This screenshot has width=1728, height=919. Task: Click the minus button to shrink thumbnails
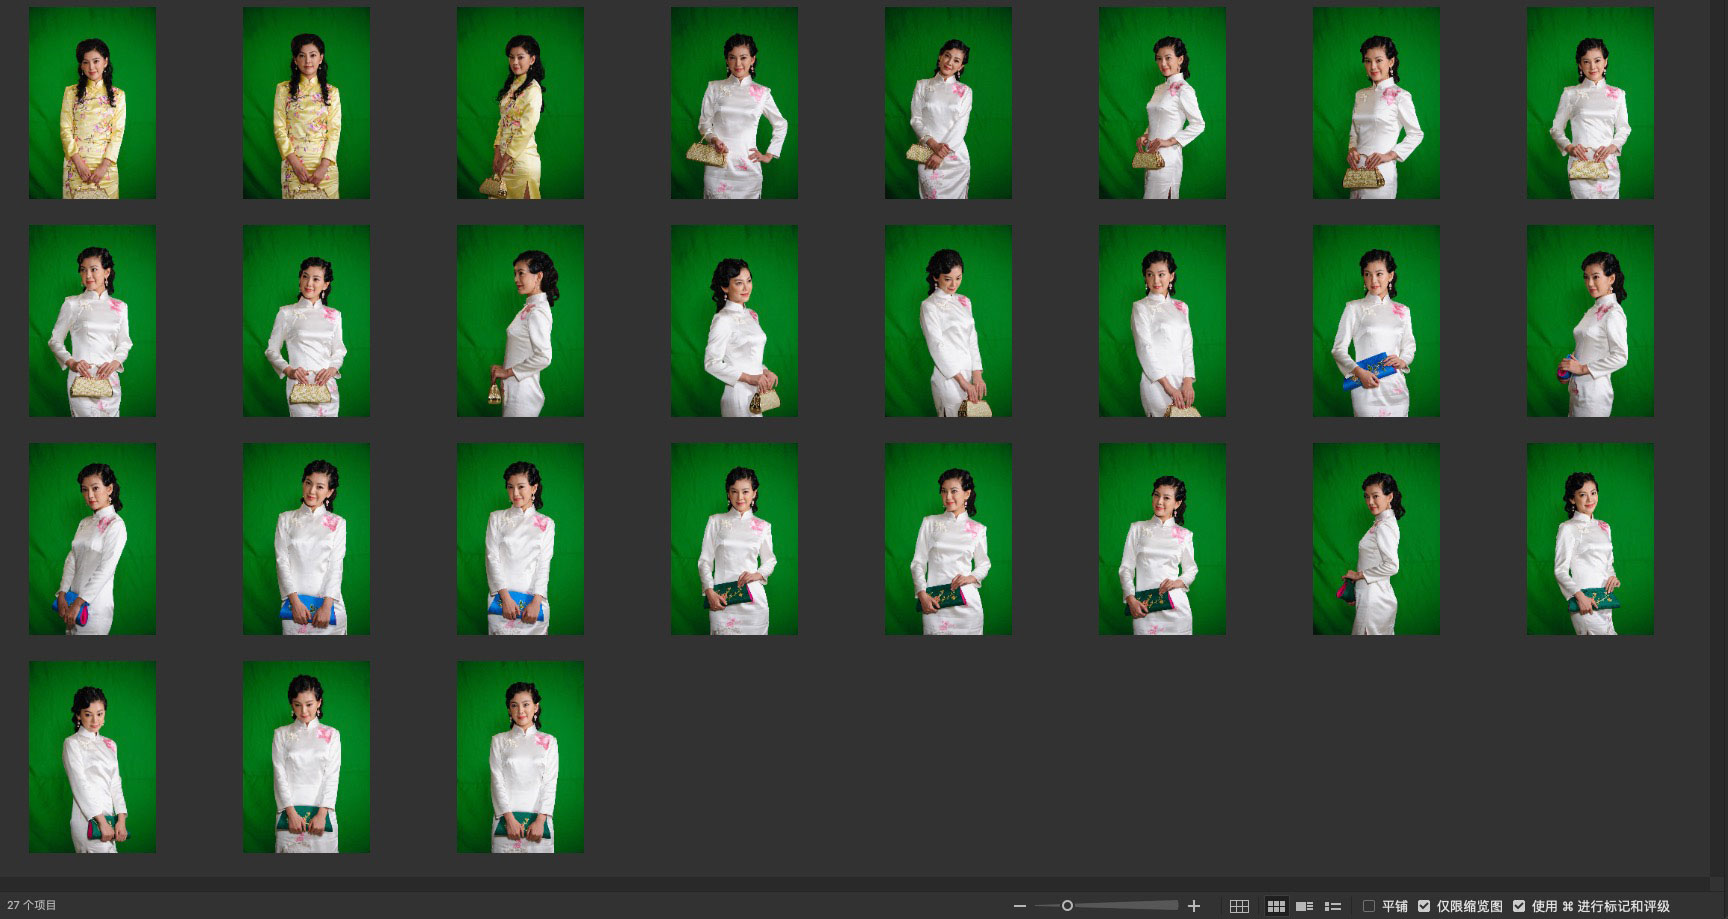tap(1019, 906)
